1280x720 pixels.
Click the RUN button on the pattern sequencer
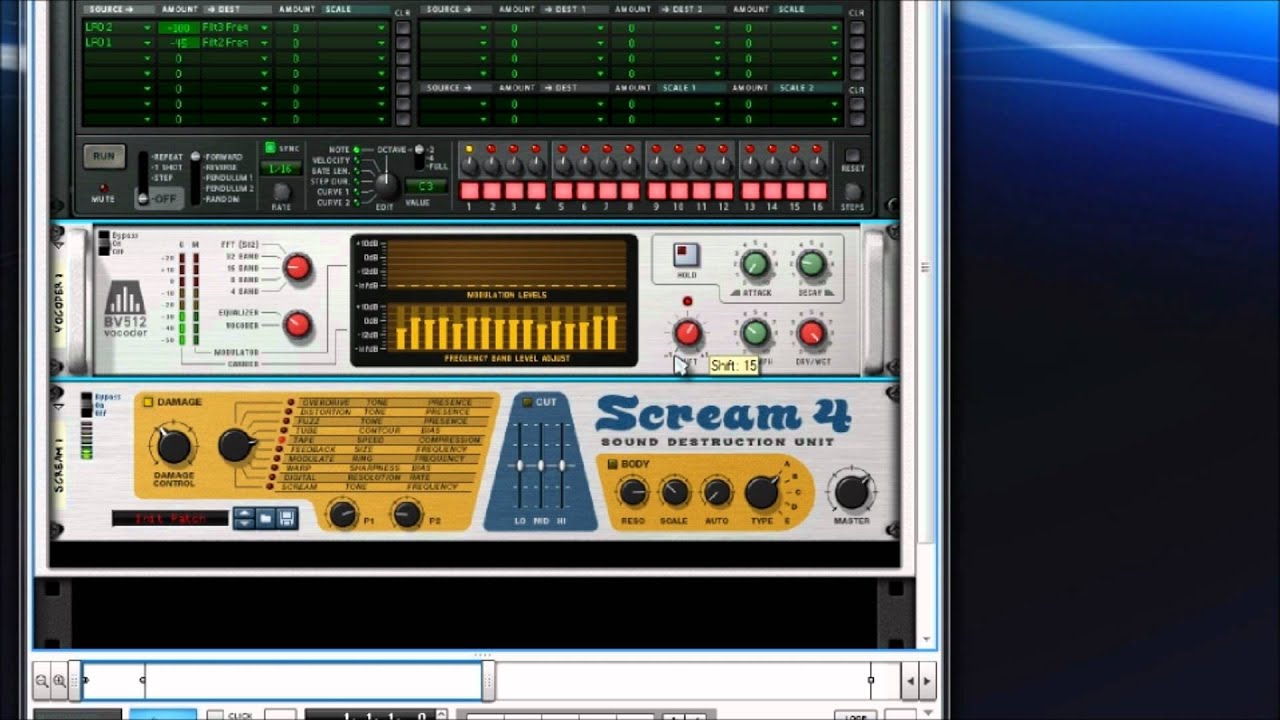(x=104, y=156)
